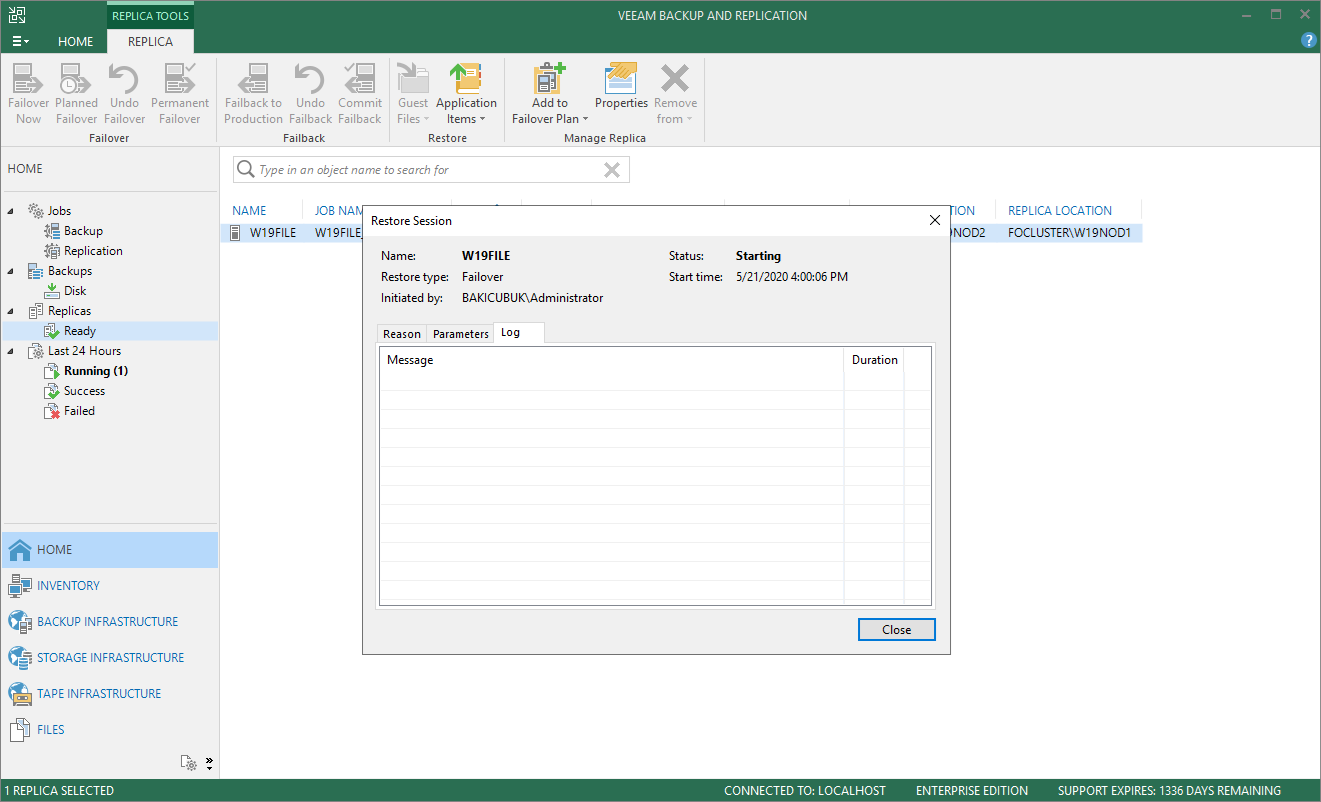Click the 1 REPLICA SELECTED status text
Screen dimensions: 1321x802
coord(60,791)
